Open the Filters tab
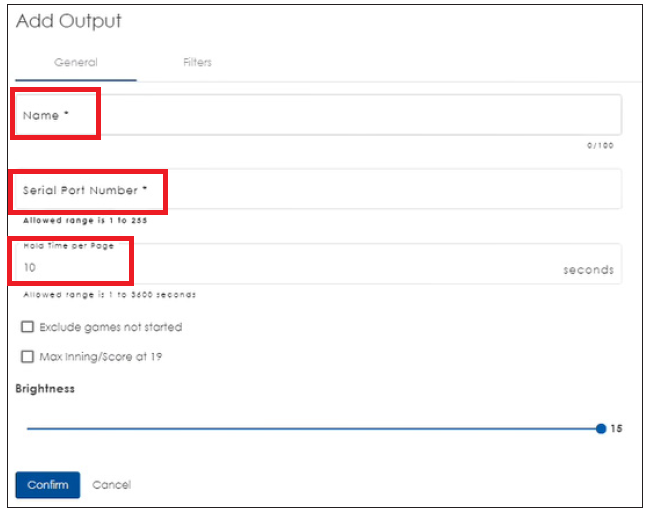The image size is (653, 515). [197, 62]
